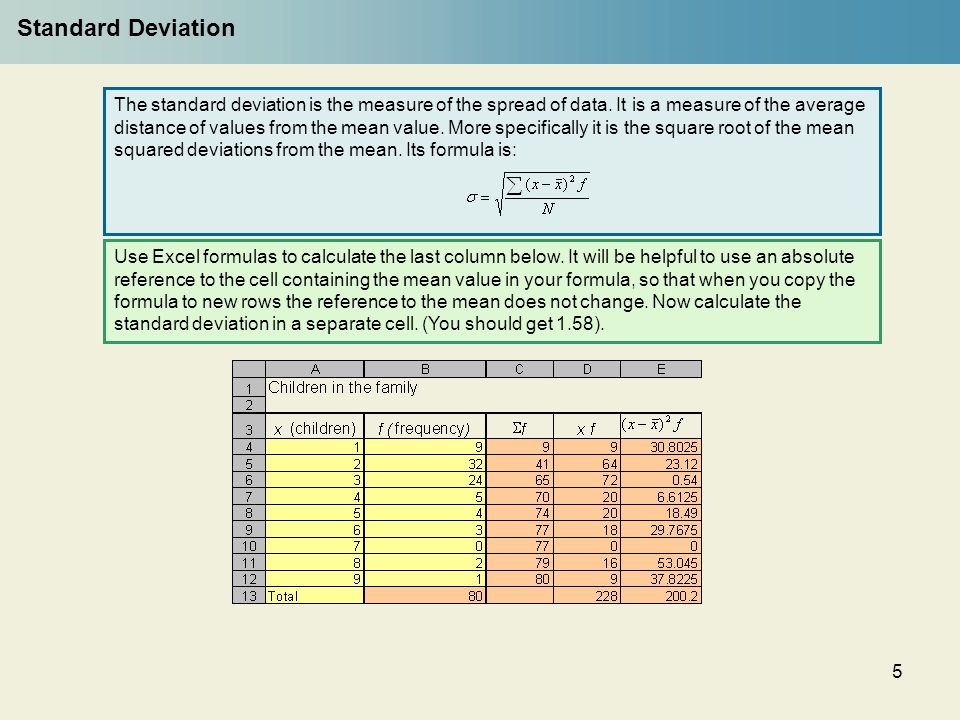Click the 'Total' label cell
Viewport: 960px width, 720px height.
tap(315, 596)
